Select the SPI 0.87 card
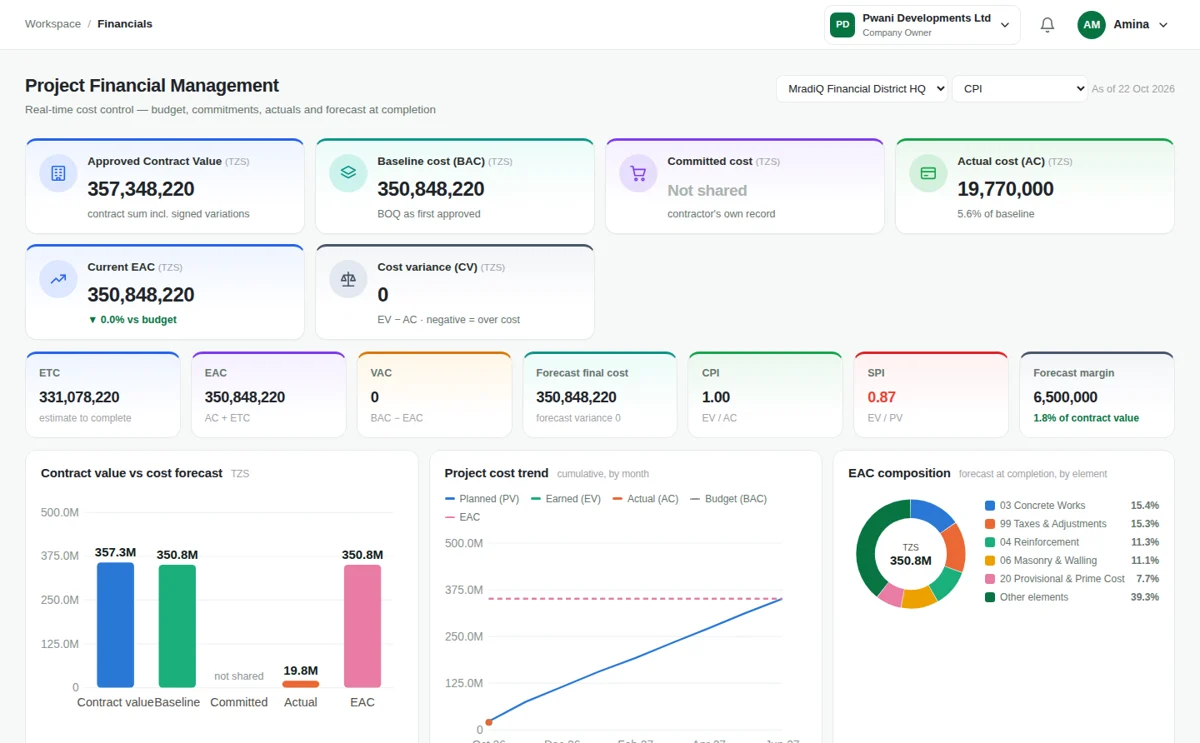The height and width of the screenshot is (743, 1200). click(x=931, y=395)
